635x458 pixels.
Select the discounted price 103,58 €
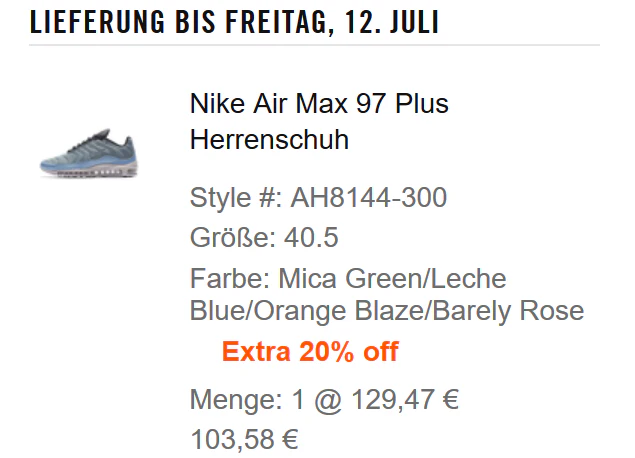tap(245, 439)
